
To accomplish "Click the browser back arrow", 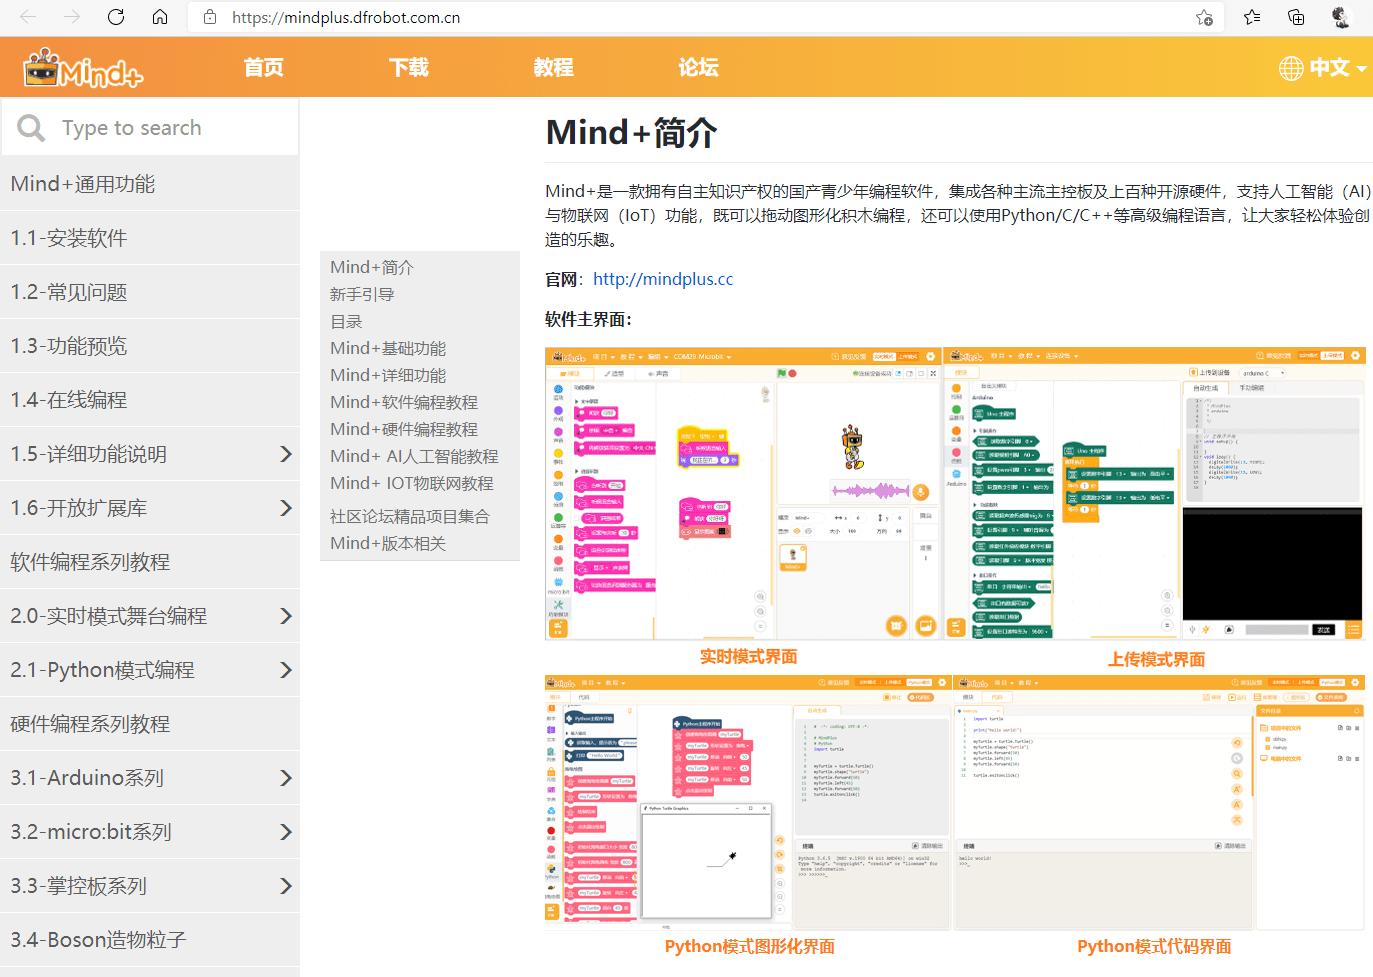I will click(x=28, y=17).
